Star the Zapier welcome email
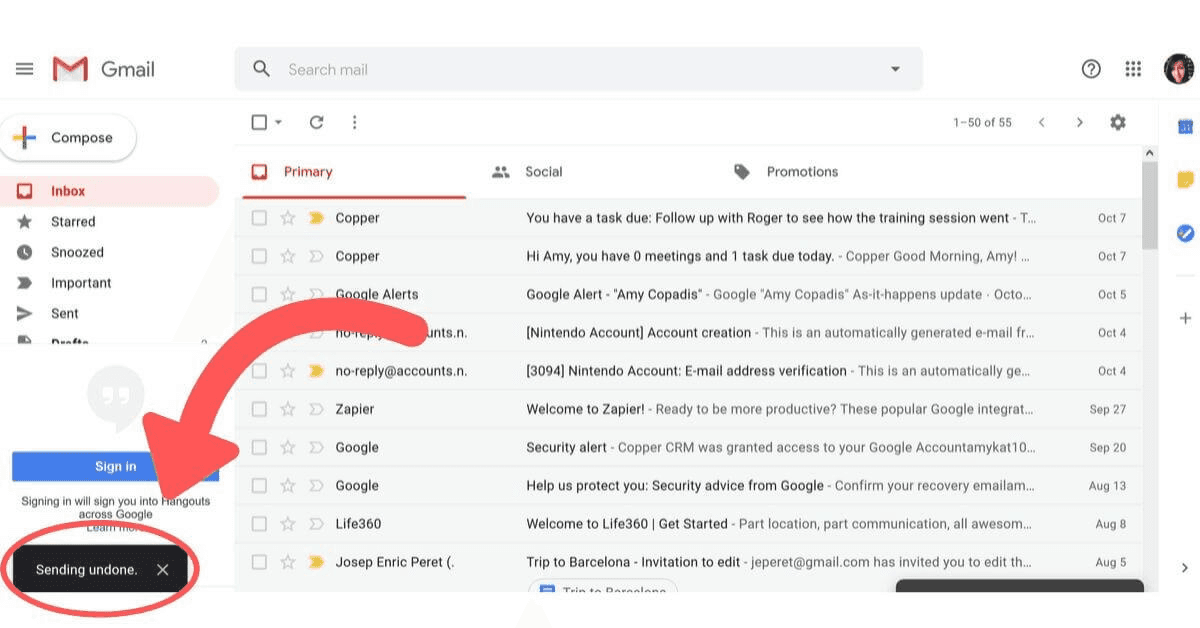 pos(288,409)
